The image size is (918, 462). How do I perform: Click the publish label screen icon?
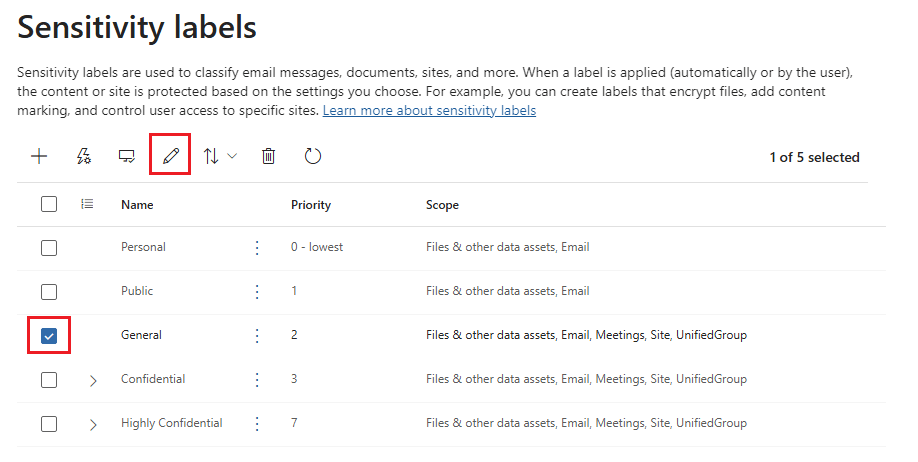point(127,156)
